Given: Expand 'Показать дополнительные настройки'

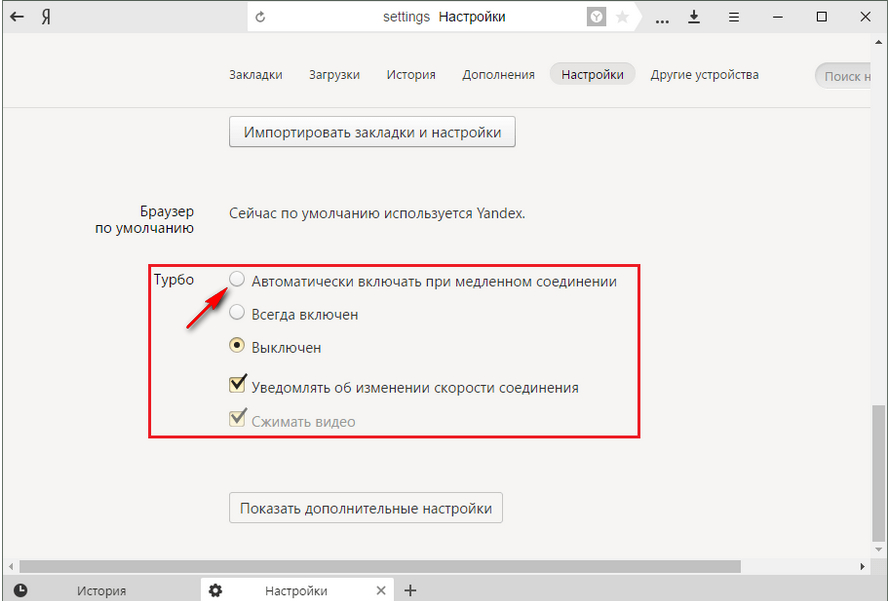Looking at the screenshot, I should pos(366,508).
